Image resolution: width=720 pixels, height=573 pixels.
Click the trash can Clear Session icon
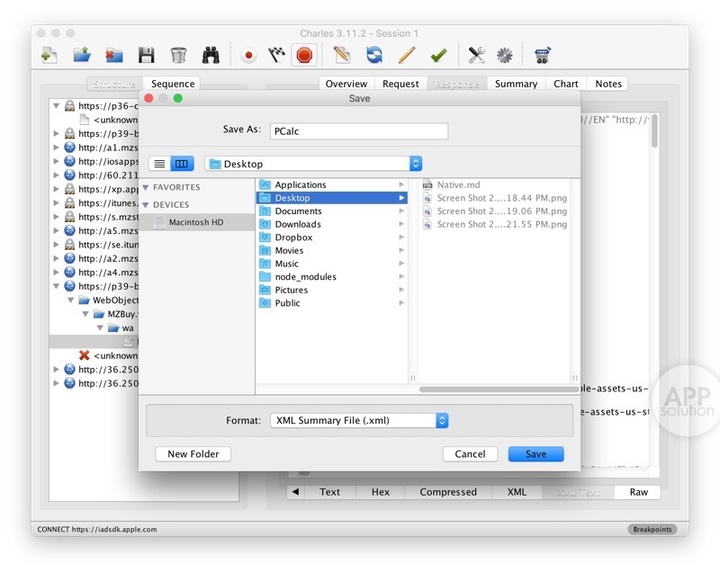(178, 55)
